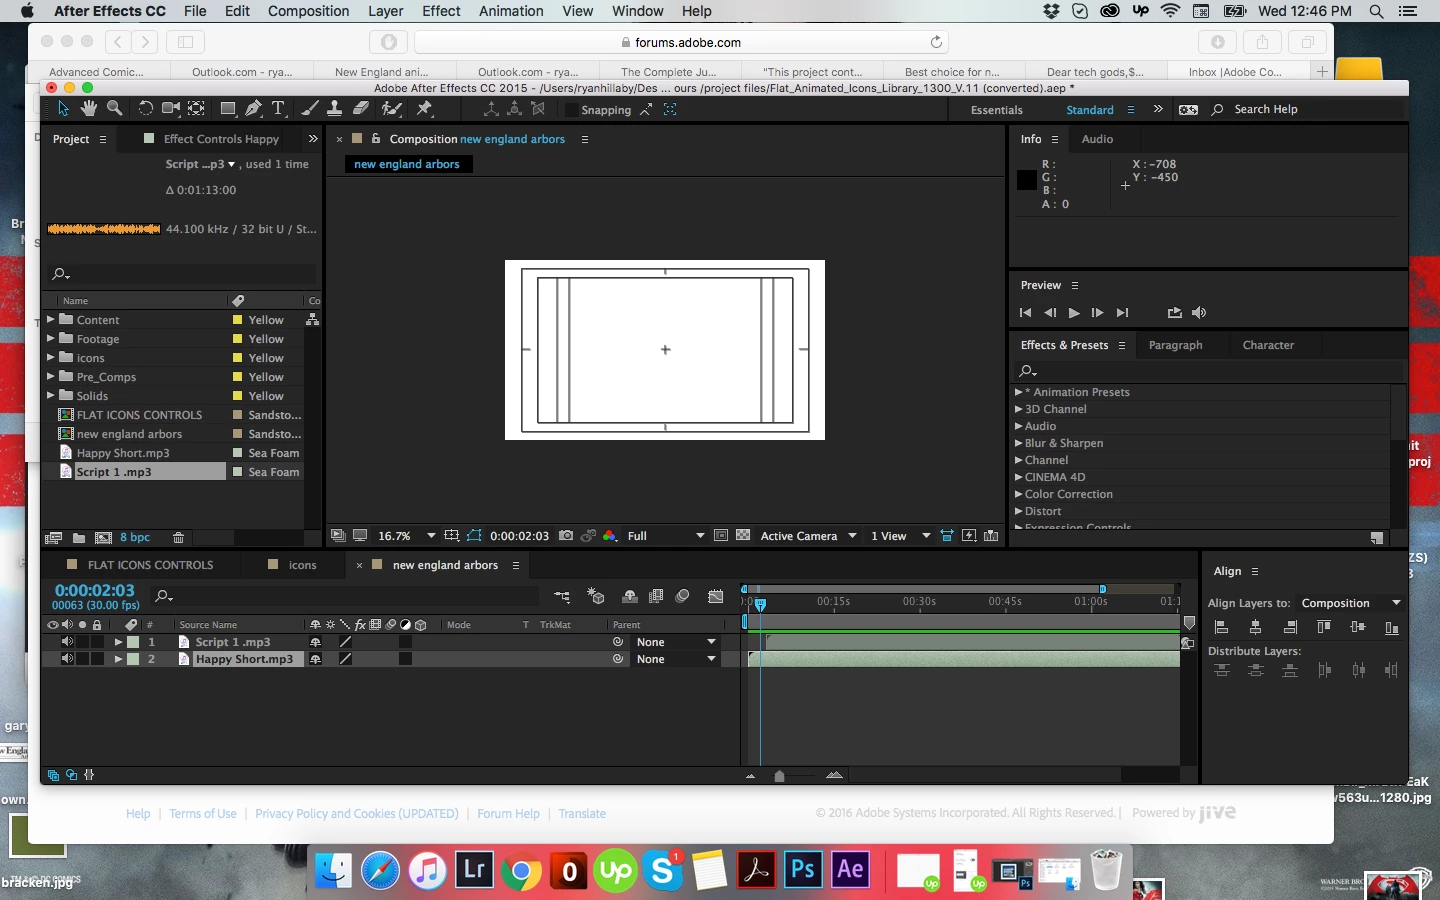Select the Essentials workspace
The height and width of the screenshot is (900, 1440).
pyautogui.click(x=997, y=110)
